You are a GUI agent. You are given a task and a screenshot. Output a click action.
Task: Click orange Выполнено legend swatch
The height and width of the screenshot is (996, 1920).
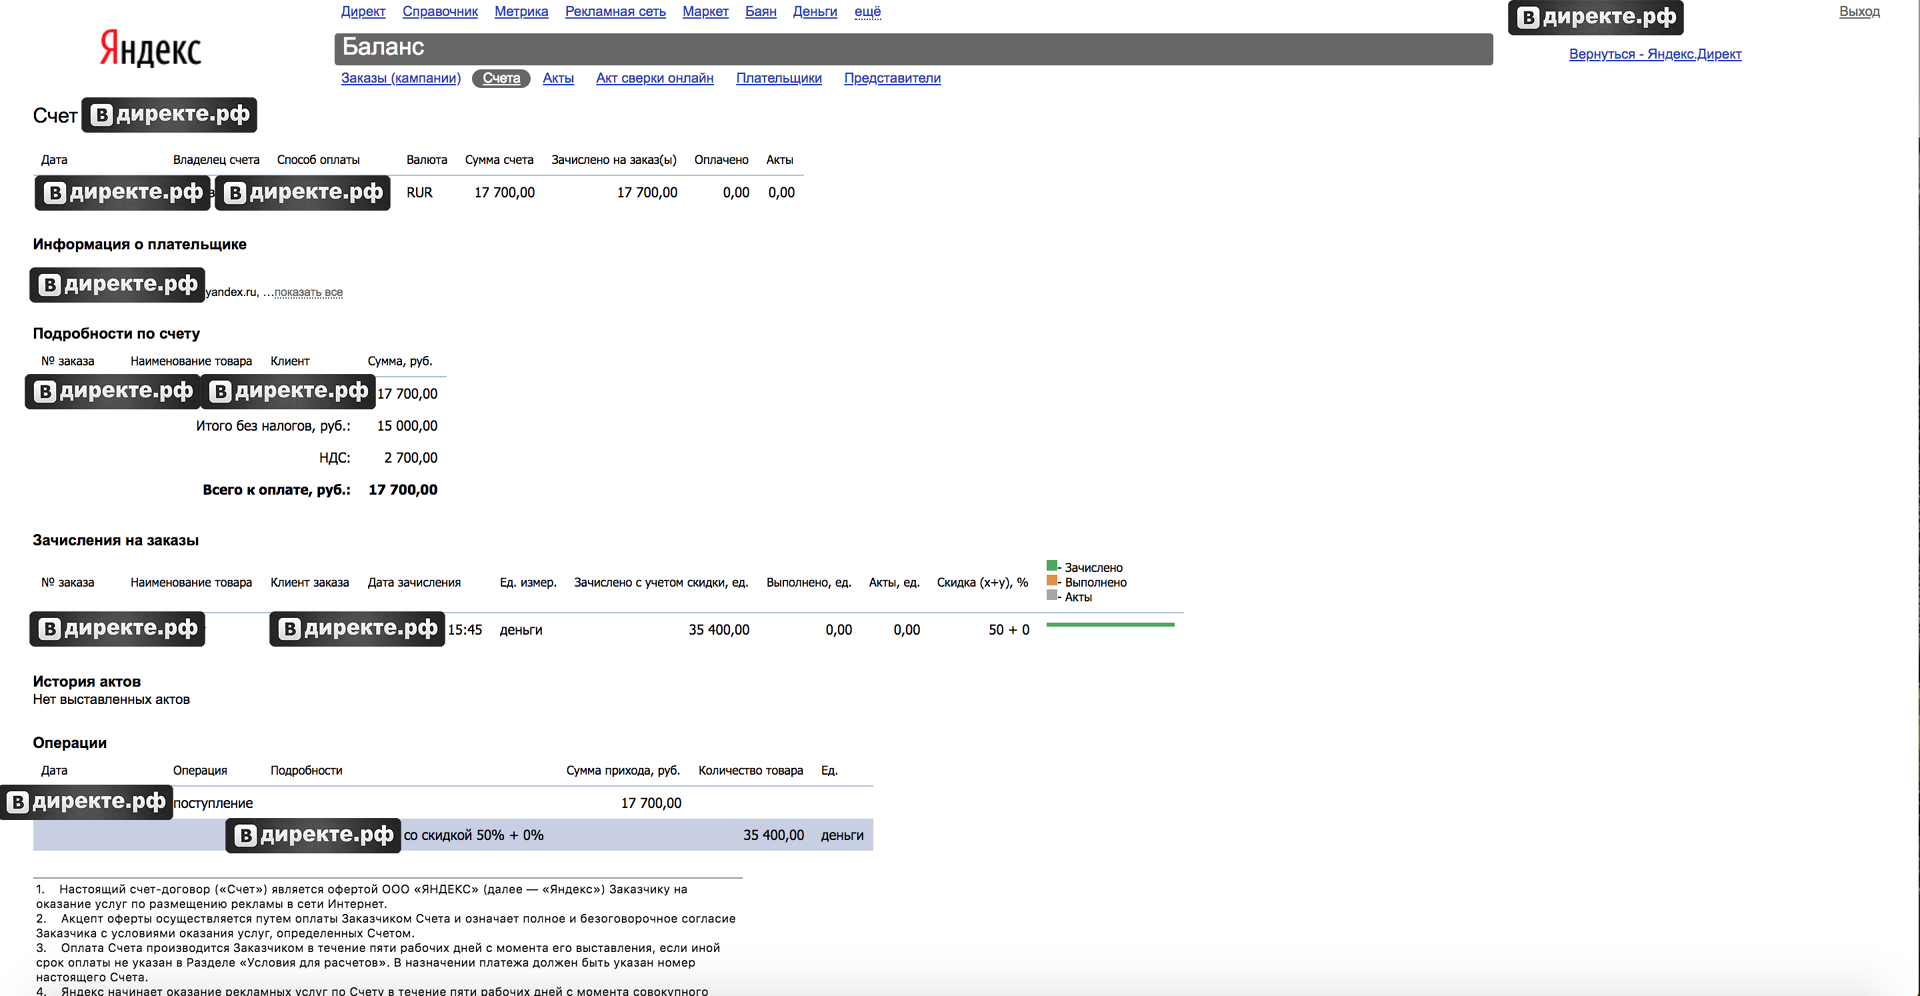1052,580
